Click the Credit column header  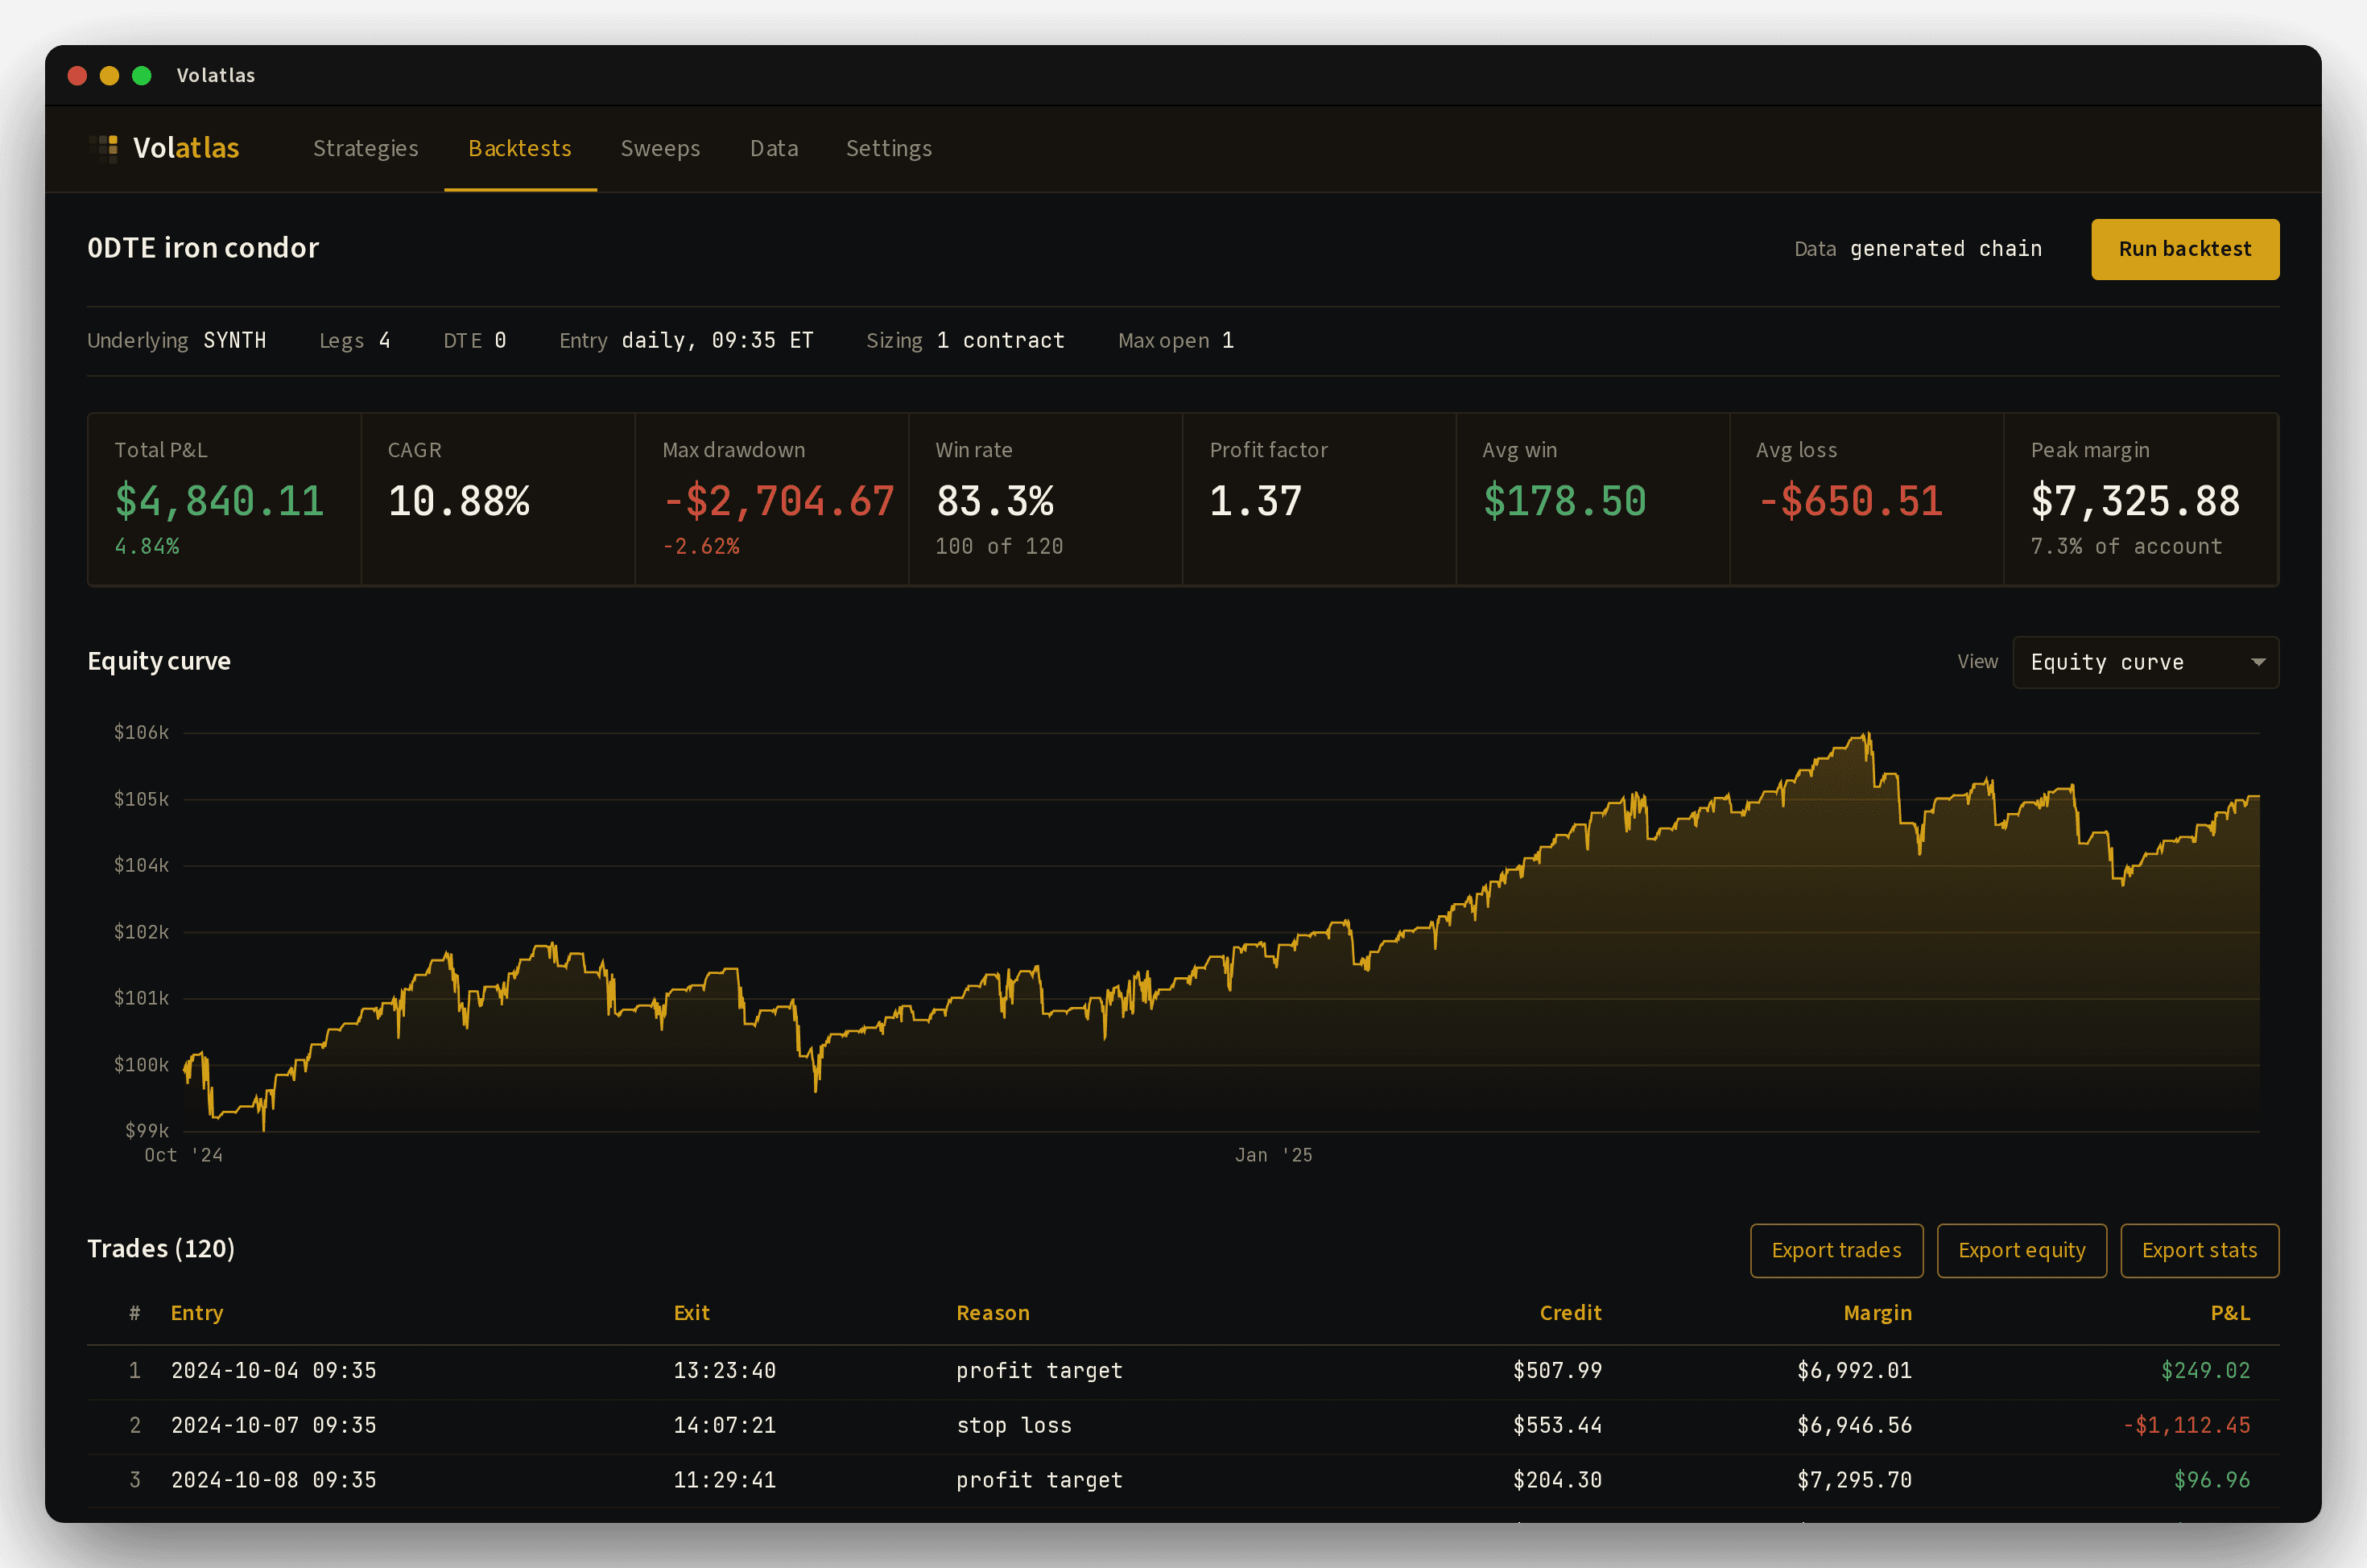1570,1313
